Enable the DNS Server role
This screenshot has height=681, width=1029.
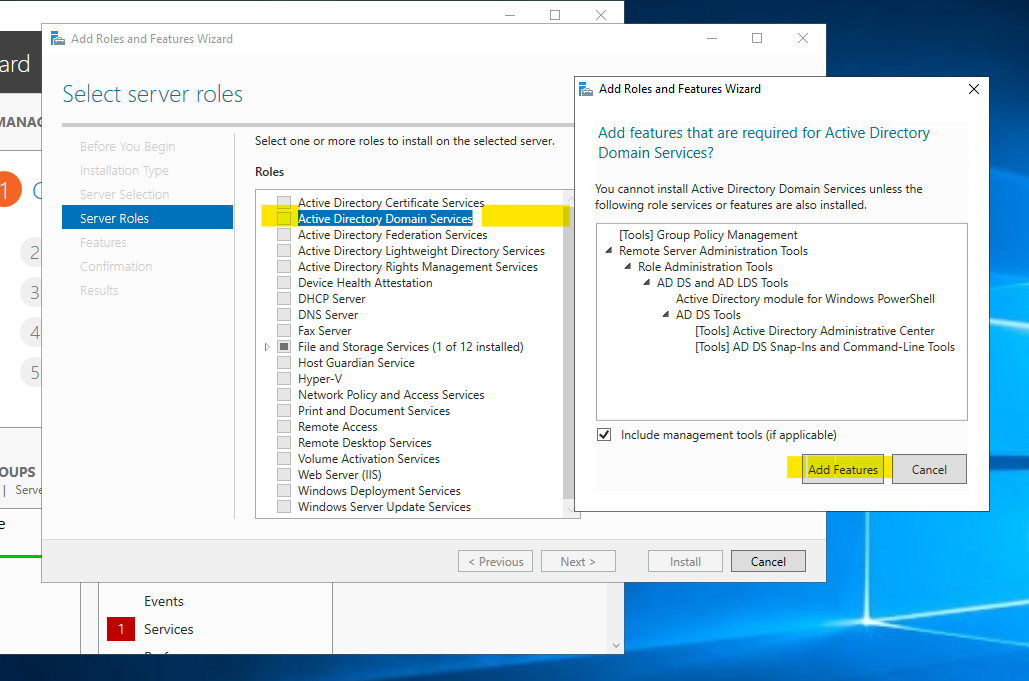[x=284, y=314]
